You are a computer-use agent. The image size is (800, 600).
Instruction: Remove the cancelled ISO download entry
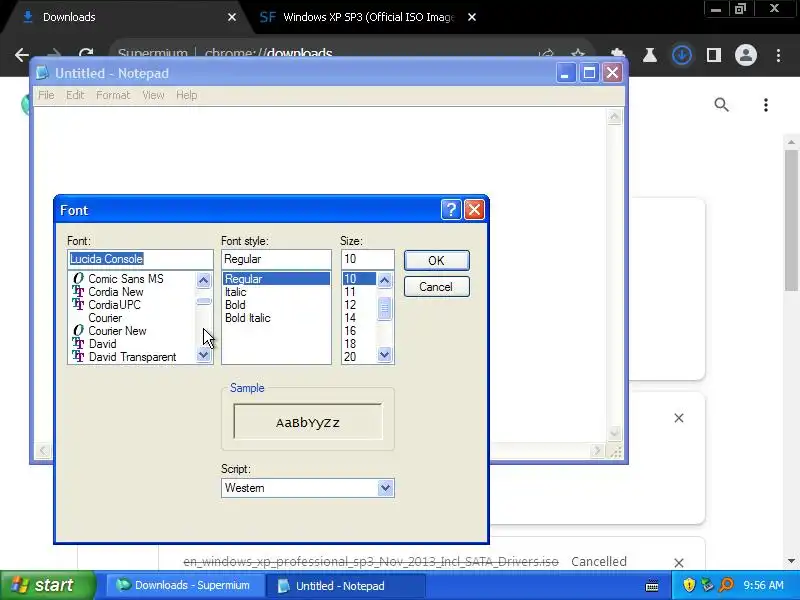tap(679, 562)
